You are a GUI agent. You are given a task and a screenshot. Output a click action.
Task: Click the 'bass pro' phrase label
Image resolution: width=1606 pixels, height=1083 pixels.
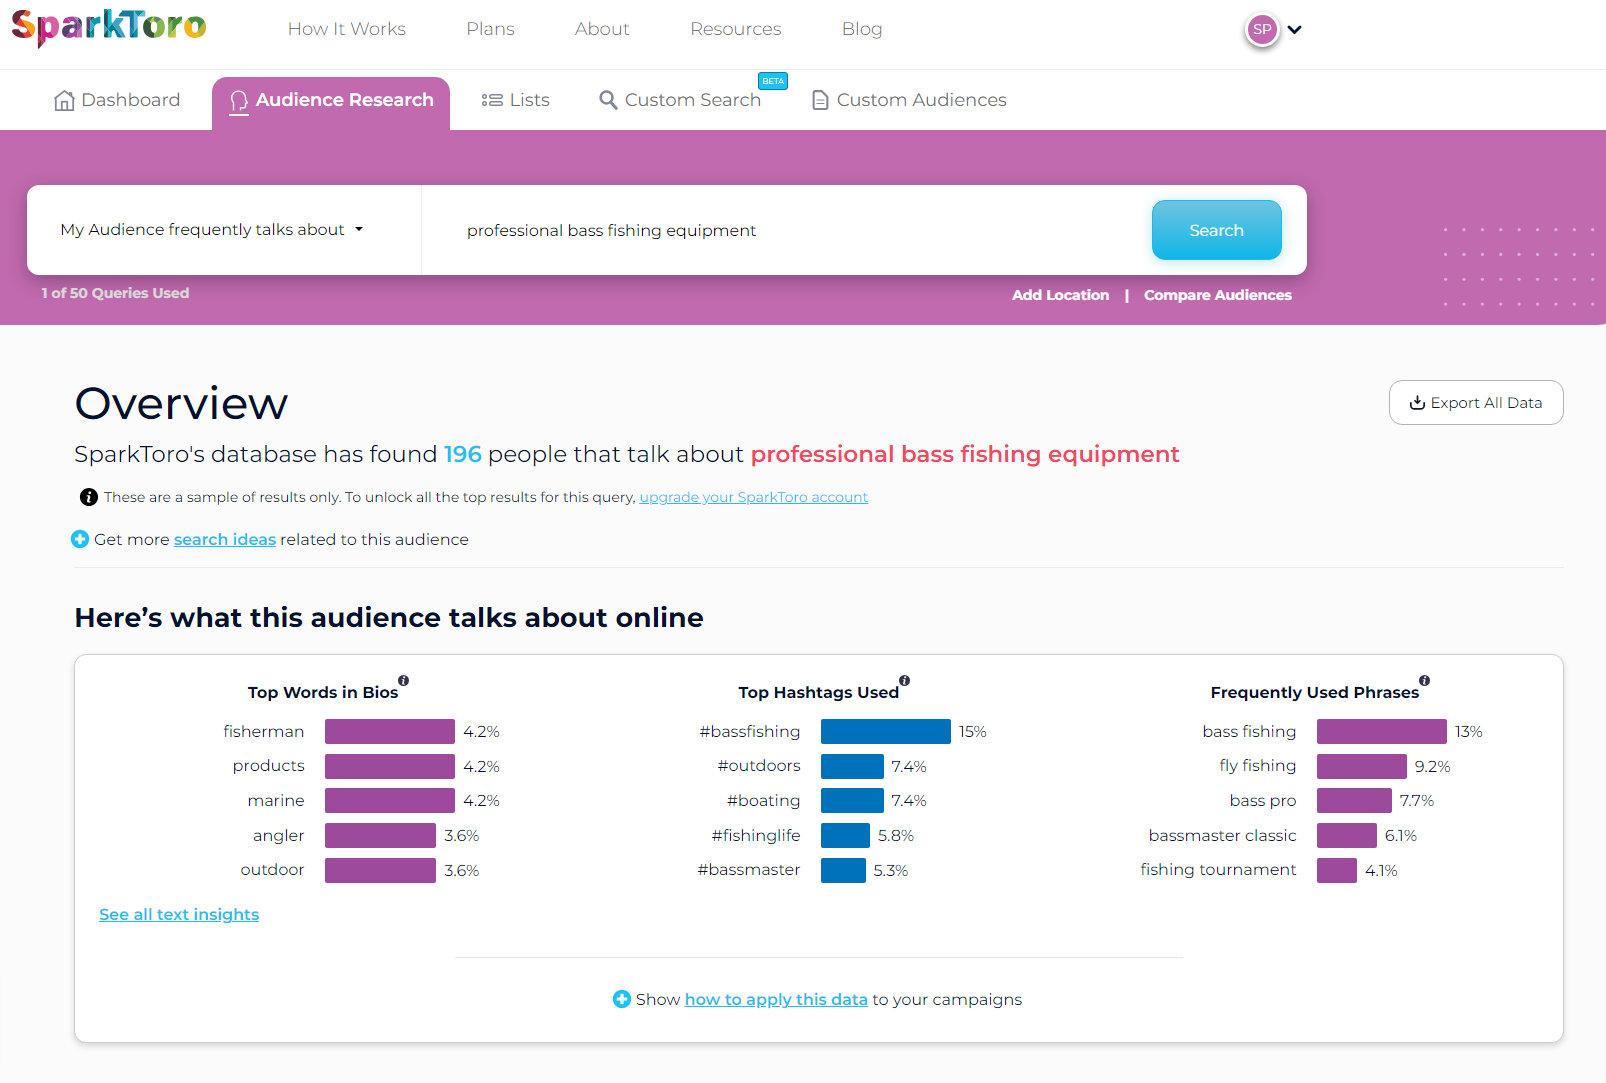[1263, 801]
